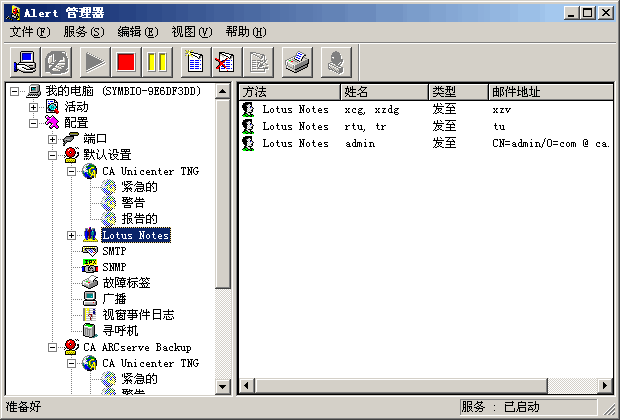The image size is (620, 420).
Task: Click the yellow Pause service button
Action: point(157,62)
